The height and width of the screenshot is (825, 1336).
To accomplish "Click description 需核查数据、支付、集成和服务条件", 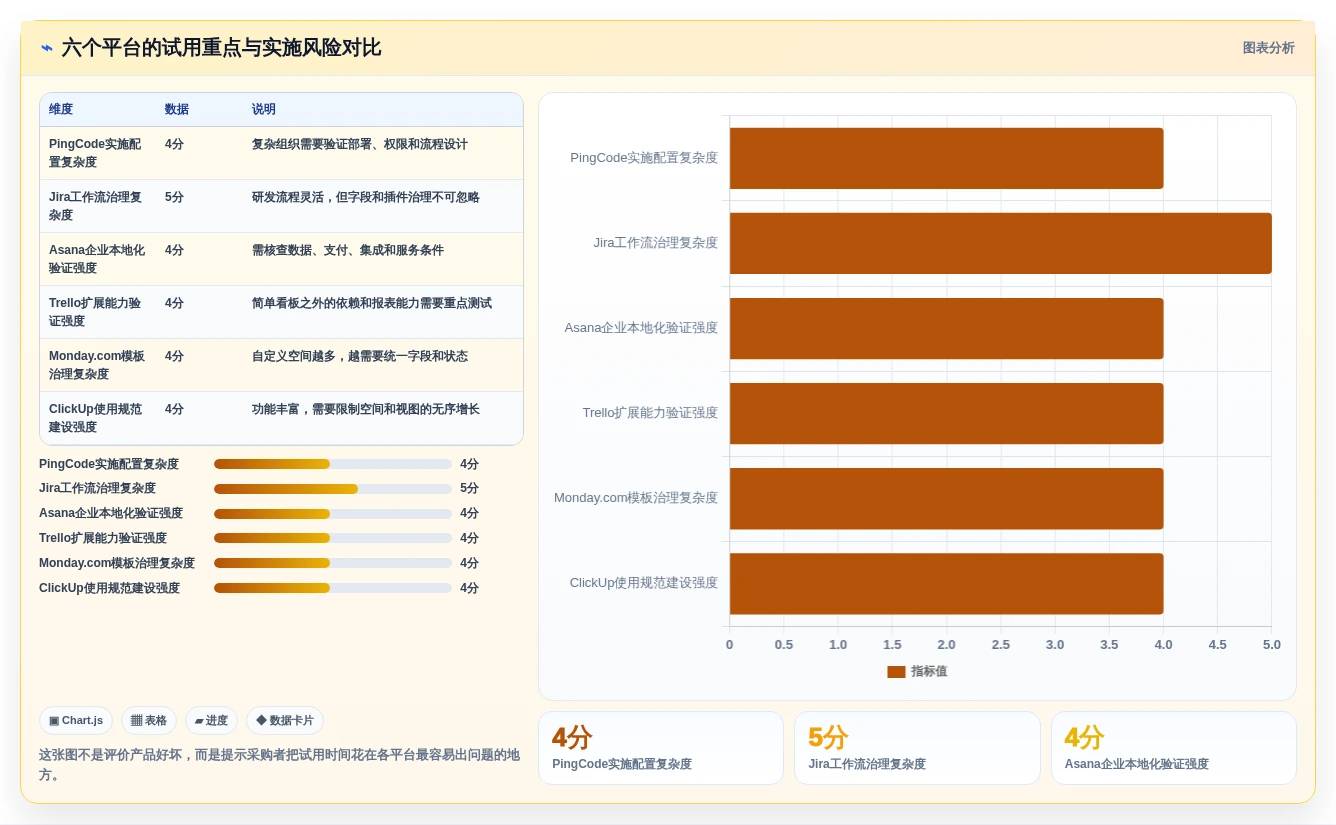I will [x=348, y=250].
